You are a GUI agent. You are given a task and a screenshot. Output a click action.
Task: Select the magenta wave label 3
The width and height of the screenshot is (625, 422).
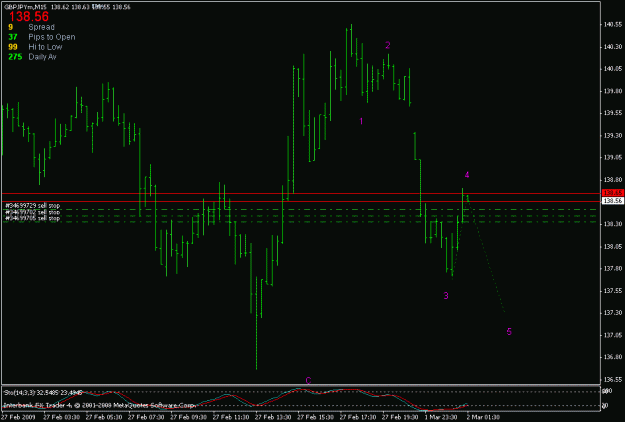click(446, 296)
